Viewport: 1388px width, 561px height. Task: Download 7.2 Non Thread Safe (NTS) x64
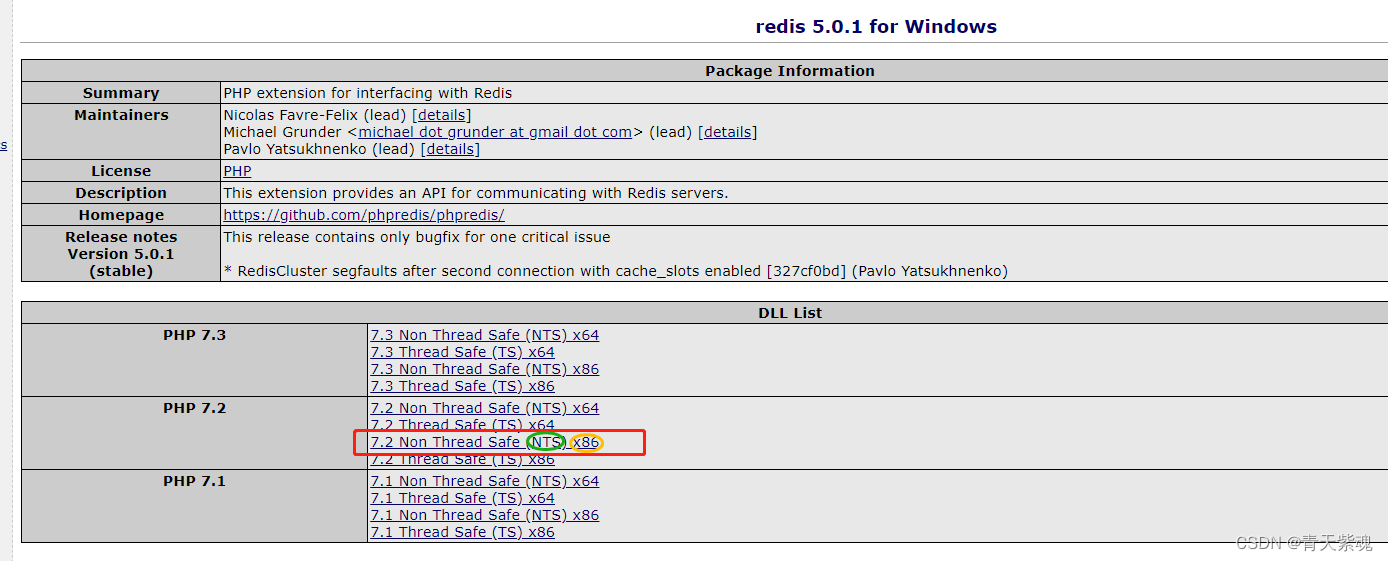(485, 408)
